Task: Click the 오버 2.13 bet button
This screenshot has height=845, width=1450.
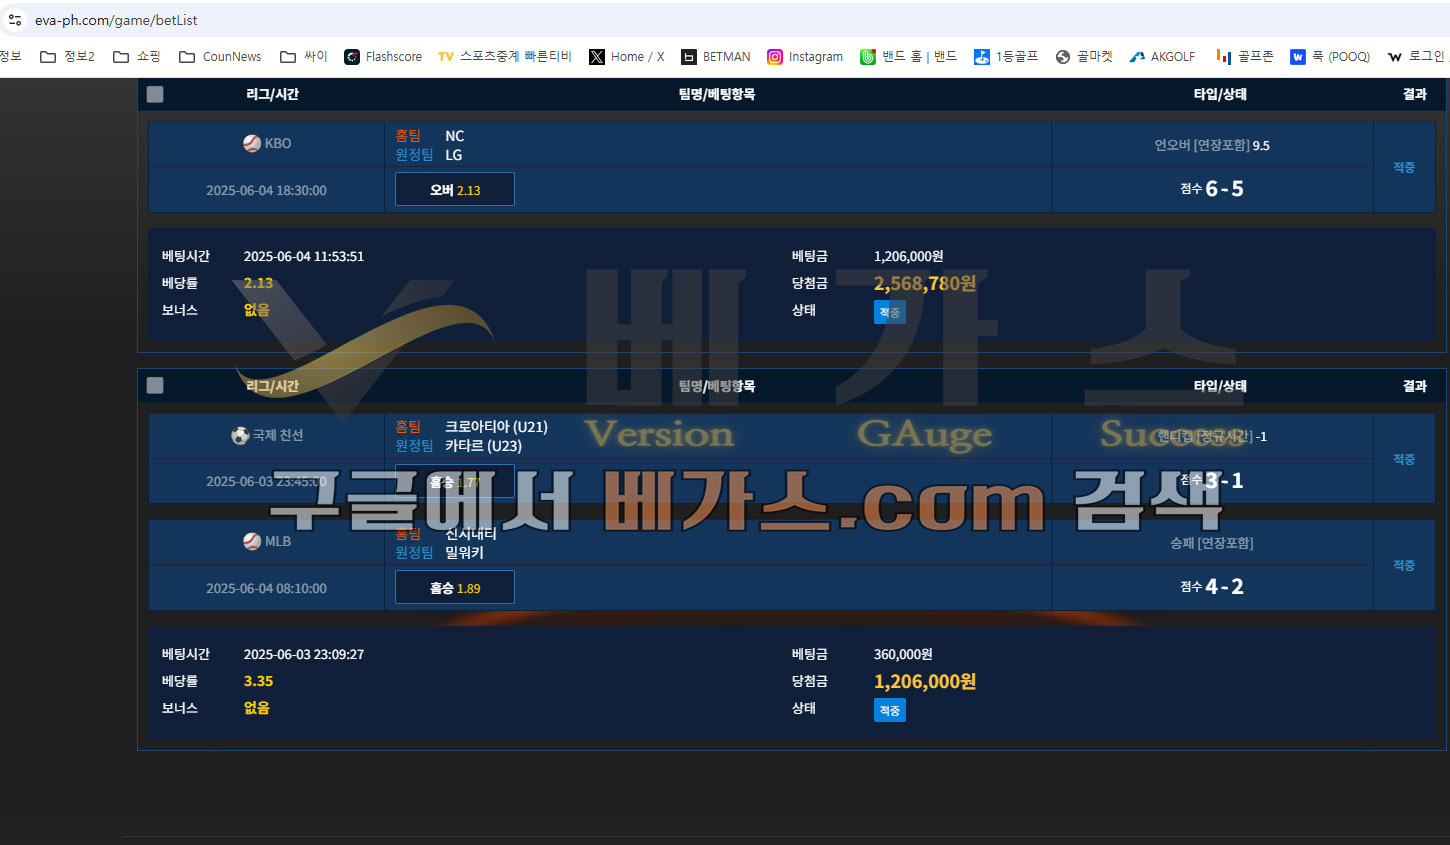Action: 455,189
